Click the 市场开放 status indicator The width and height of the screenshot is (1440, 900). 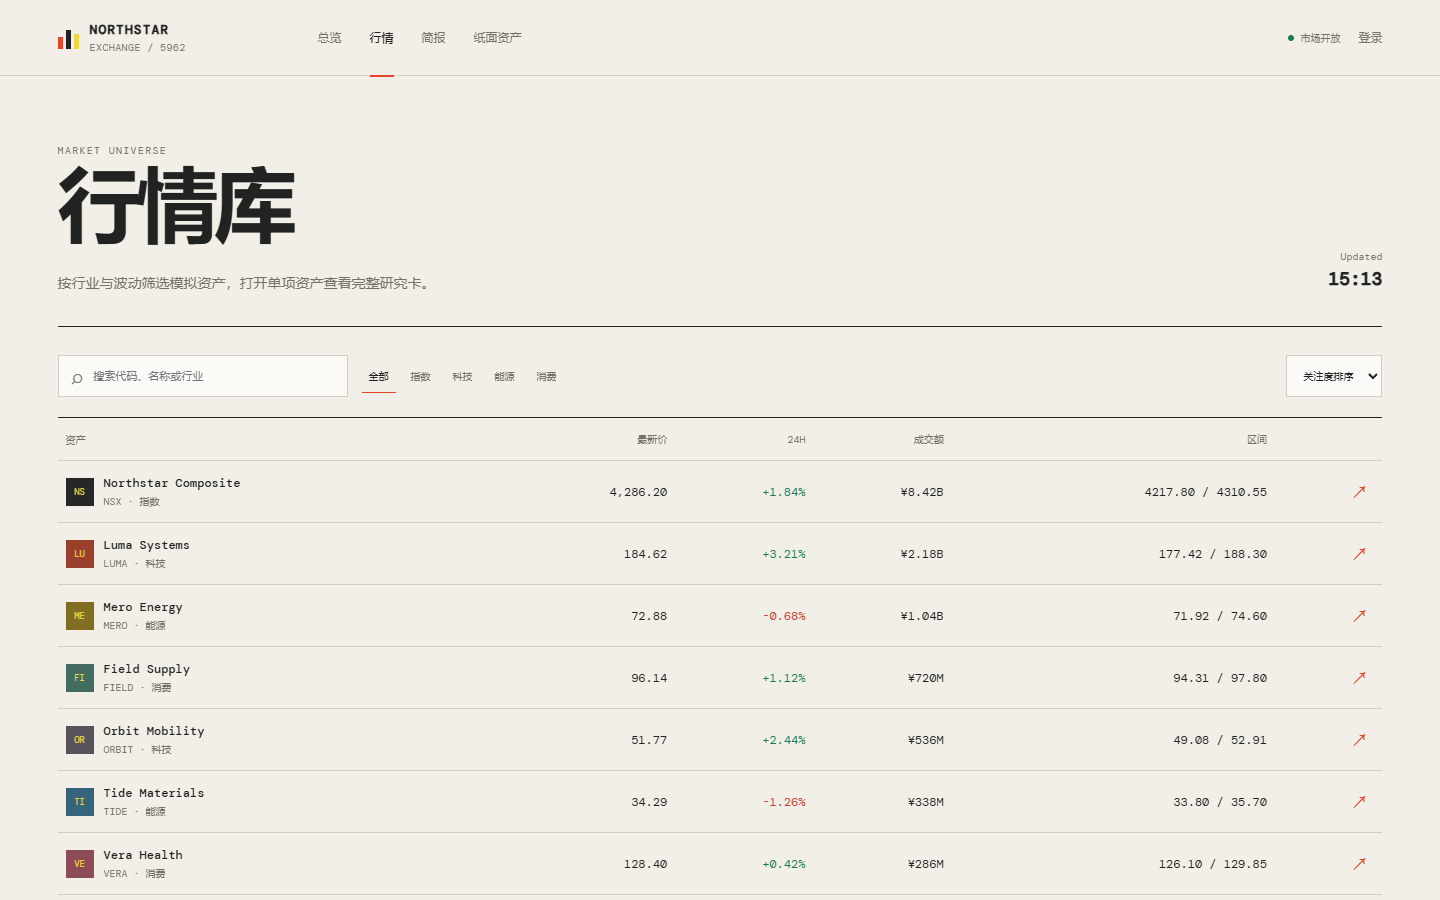[x=1314, y=38]
